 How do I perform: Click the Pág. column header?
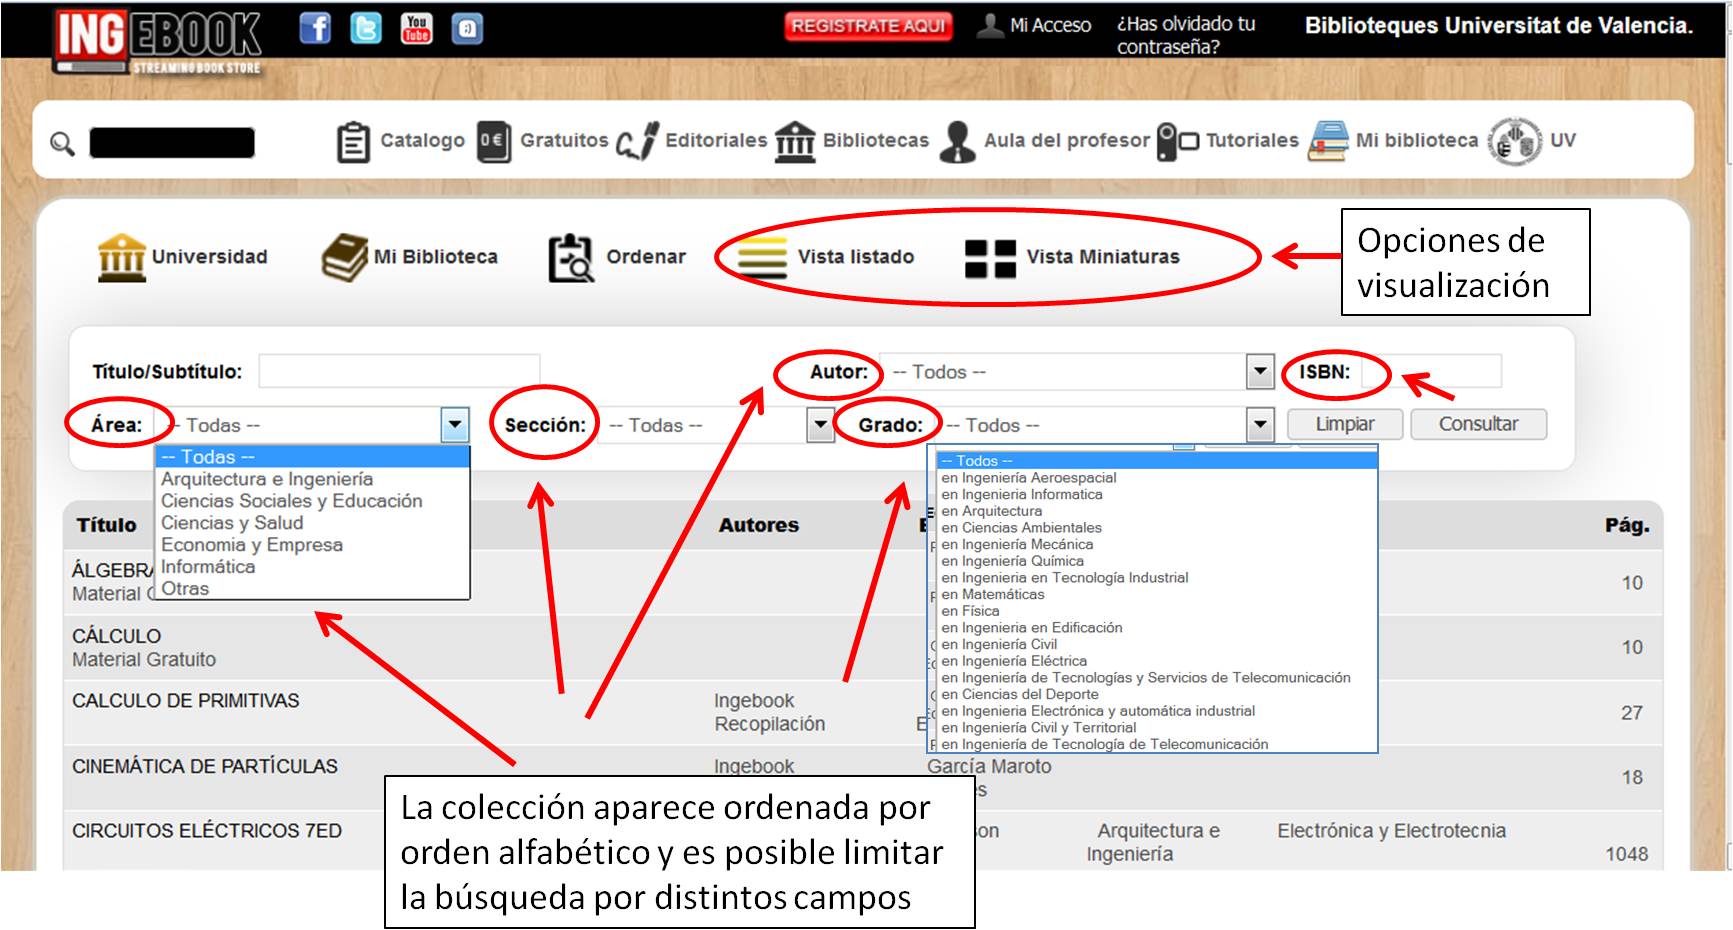(x=1627, y=525)
